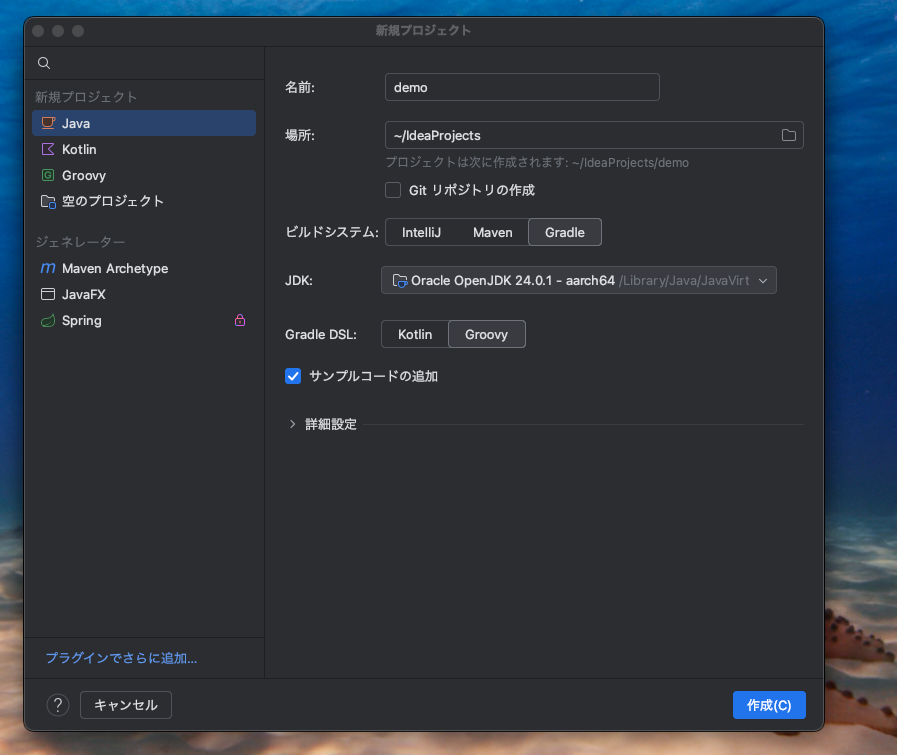Click the search magnifier icon
This screenshot has width=897, height=755.
(x=44, y=63)
